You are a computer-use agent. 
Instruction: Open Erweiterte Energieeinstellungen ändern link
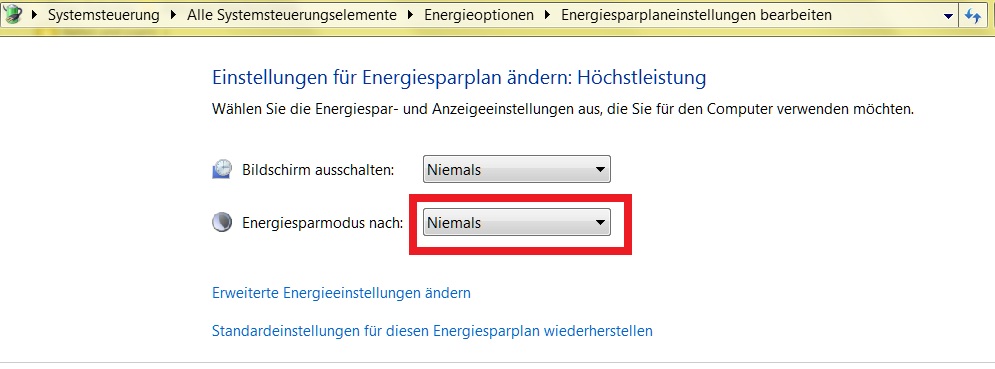pyautogui.click(x=341, y=293)
